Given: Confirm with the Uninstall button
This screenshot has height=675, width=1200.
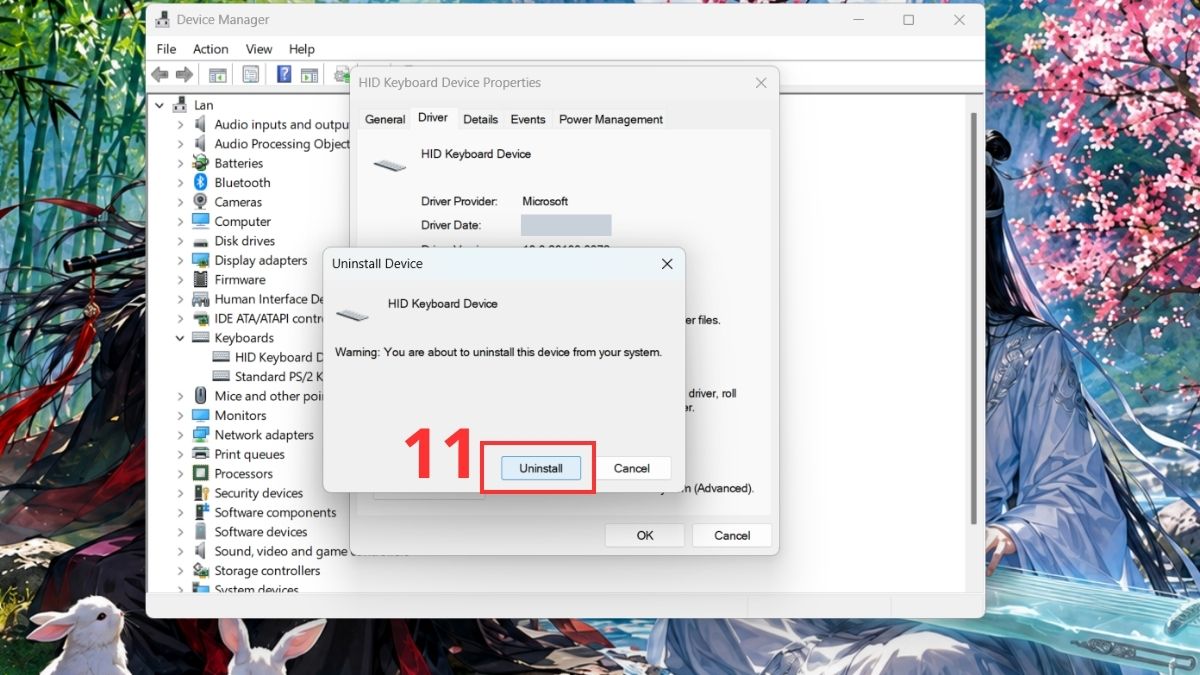Looking at the screenshot, I should coord(541,468).
